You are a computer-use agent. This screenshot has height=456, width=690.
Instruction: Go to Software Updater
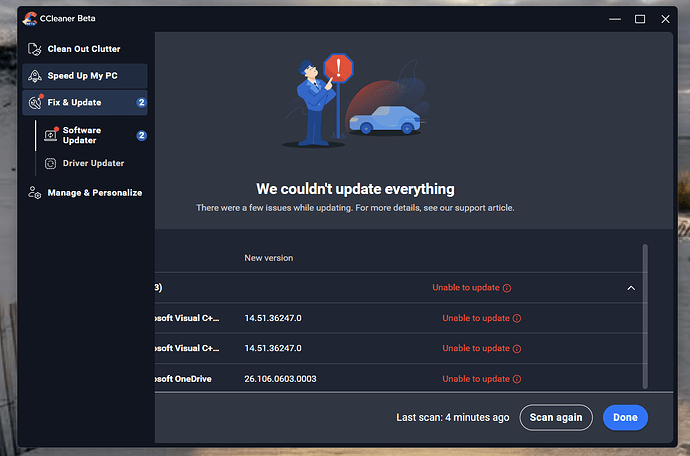(95, 135)
